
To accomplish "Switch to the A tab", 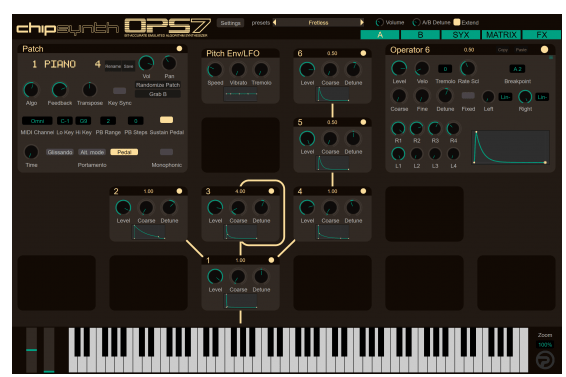I will pyautogui.click(x=380, y=35).
